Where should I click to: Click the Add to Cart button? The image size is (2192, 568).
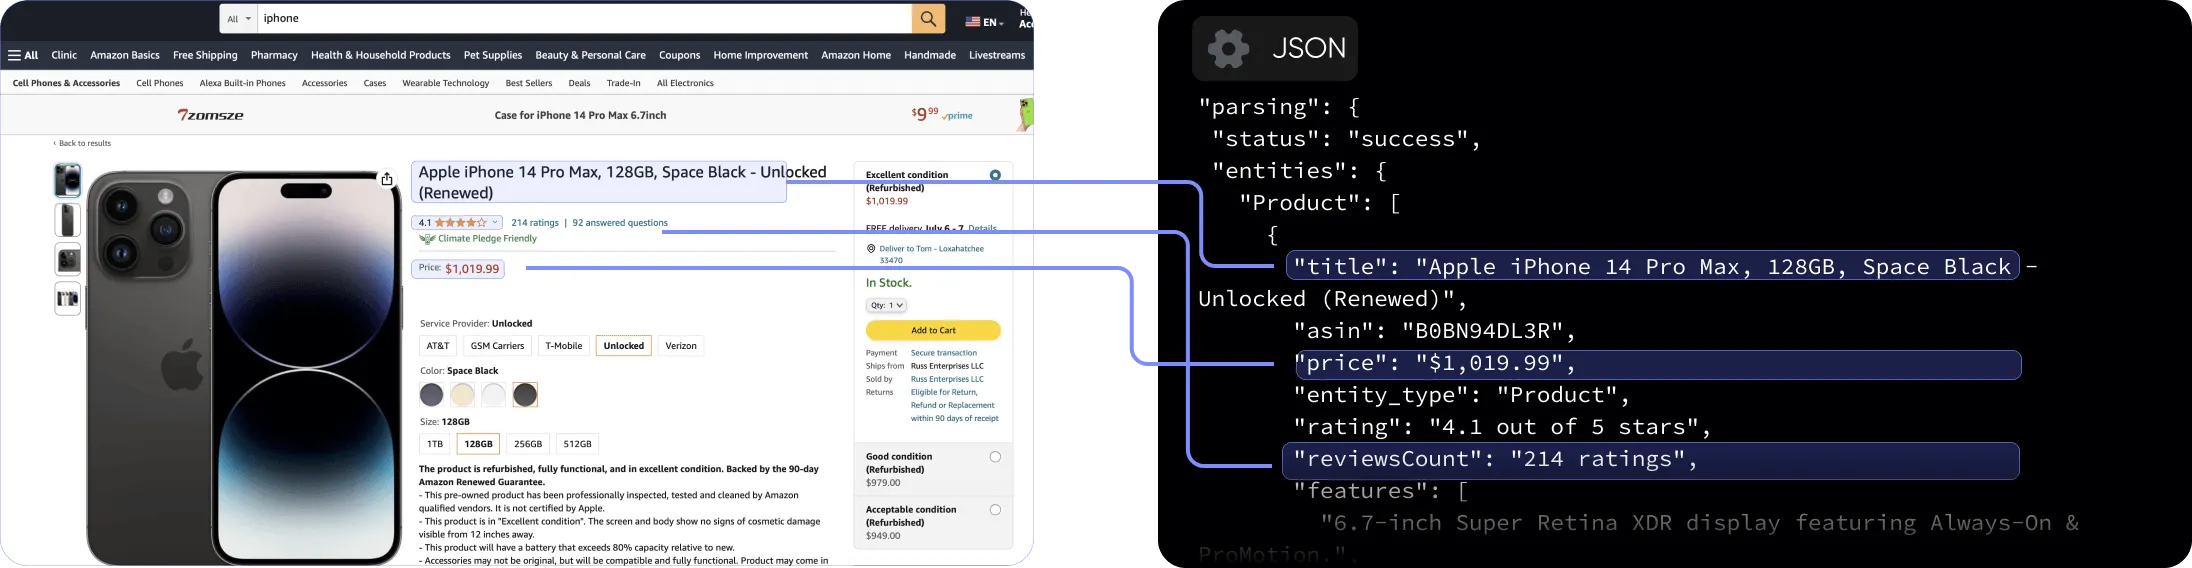pyautogui.click(x=933, y=330)
